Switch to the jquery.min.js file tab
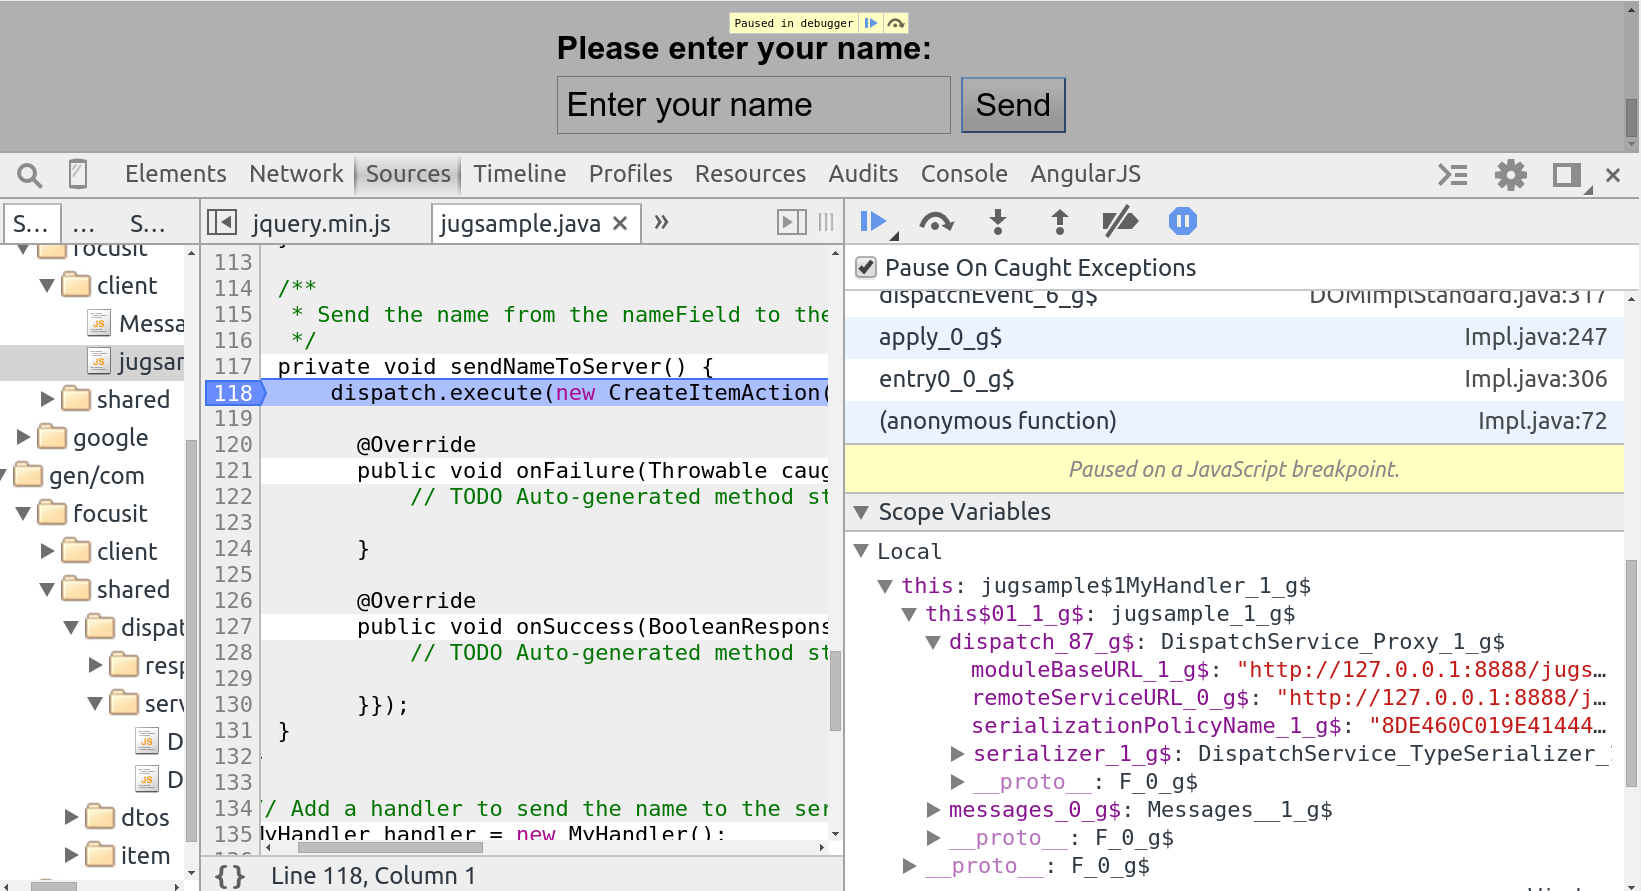 point(321,223)
